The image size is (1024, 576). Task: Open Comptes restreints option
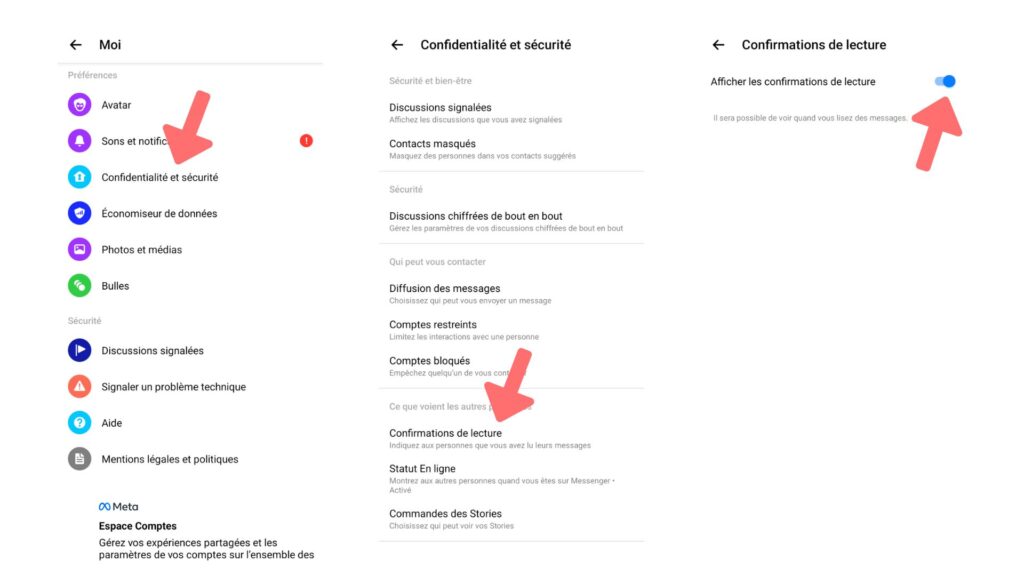click(x=511, y=330)
